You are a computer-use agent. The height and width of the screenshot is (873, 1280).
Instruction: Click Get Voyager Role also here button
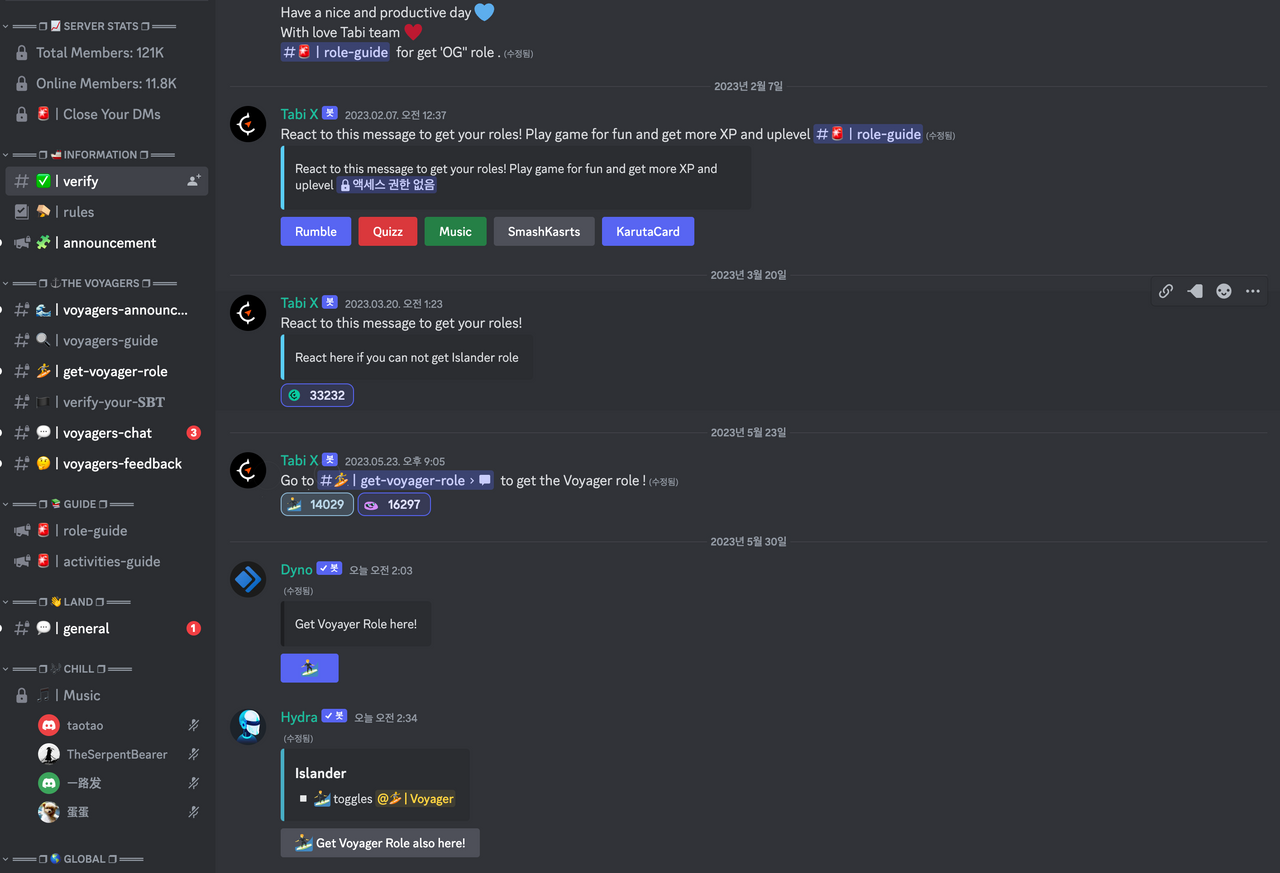380,843
